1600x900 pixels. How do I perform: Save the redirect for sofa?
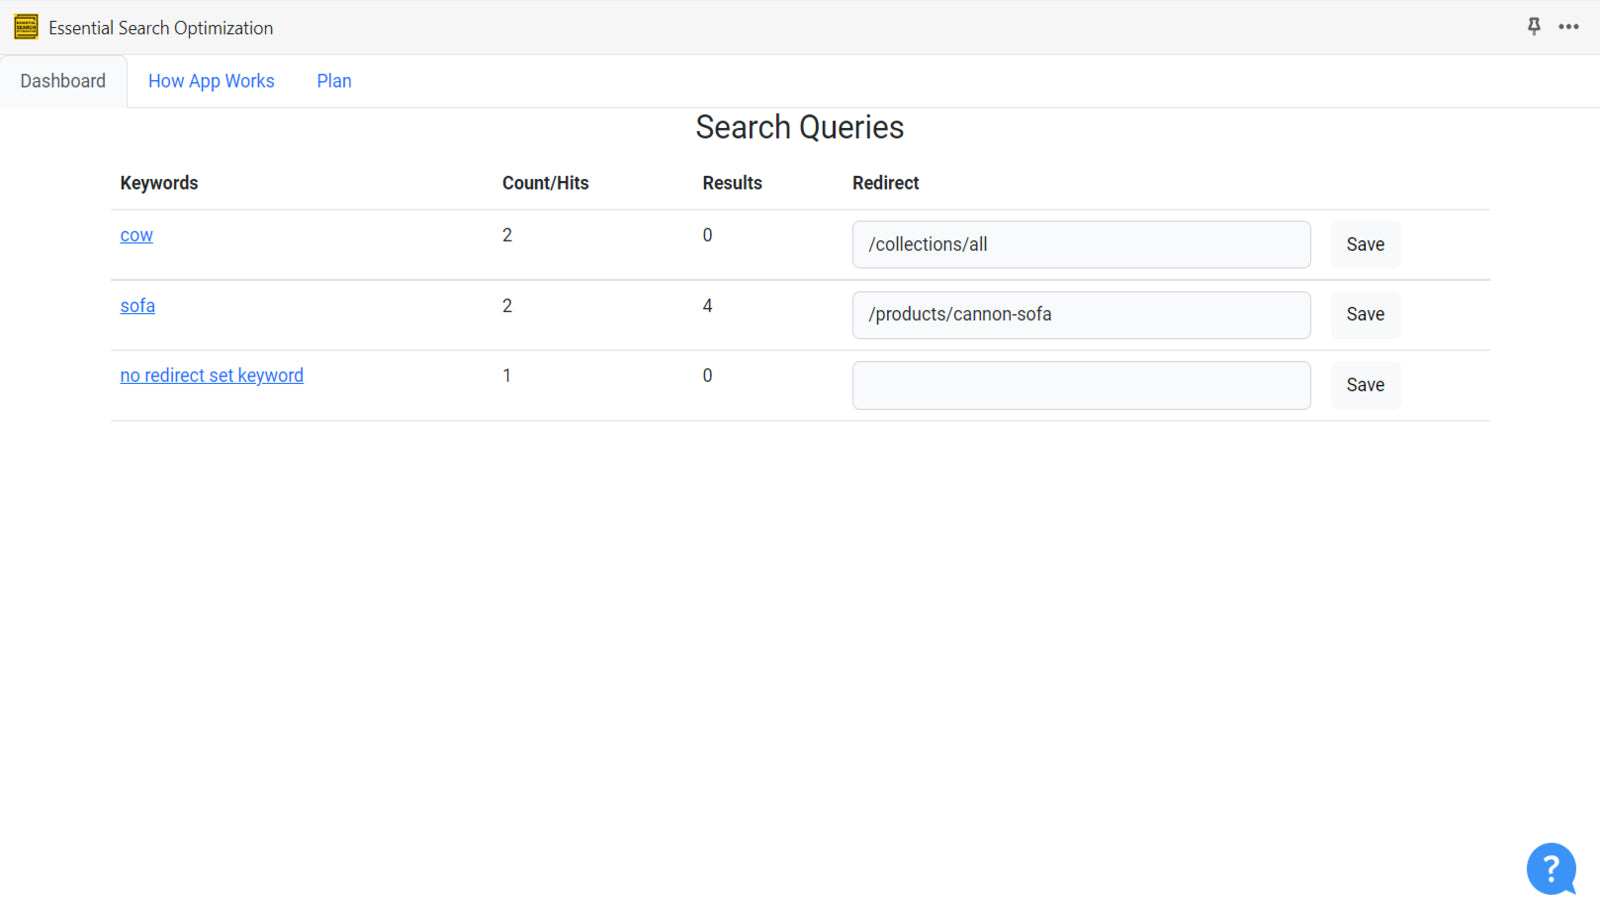pyautogui.click(x=1365, y=314)
